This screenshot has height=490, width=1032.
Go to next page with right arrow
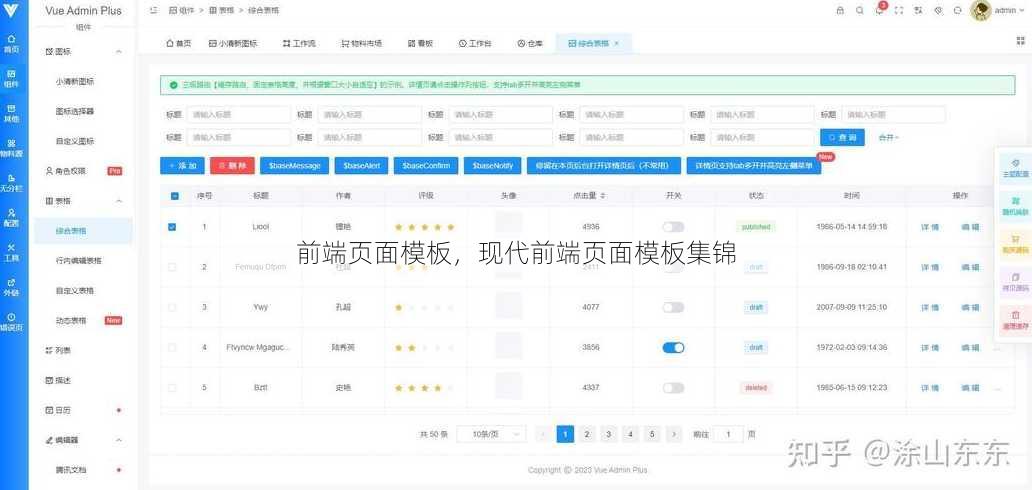click(x=673, y=434)
